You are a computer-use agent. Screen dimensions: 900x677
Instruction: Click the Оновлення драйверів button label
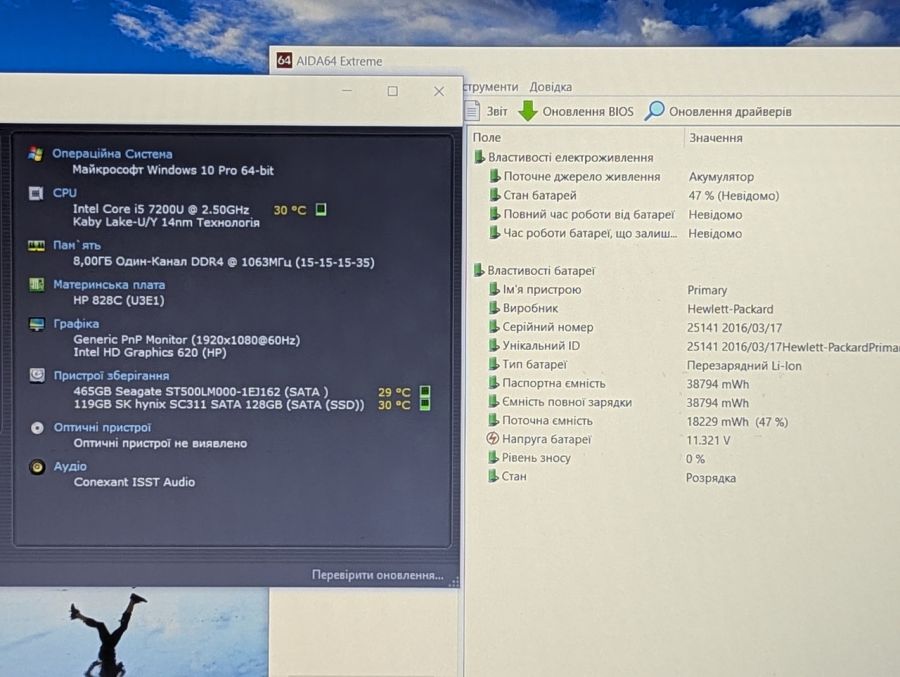(x=730, y=111)
